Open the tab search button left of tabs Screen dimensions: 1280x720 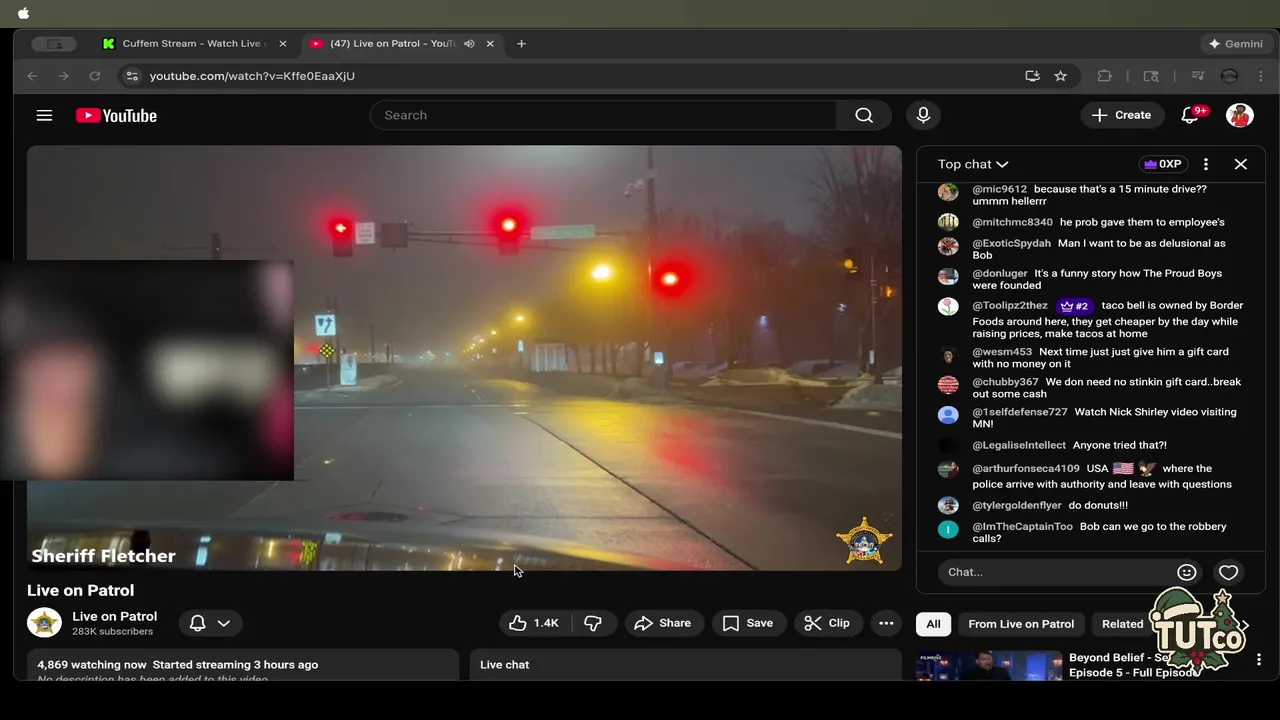click(54, 44)
